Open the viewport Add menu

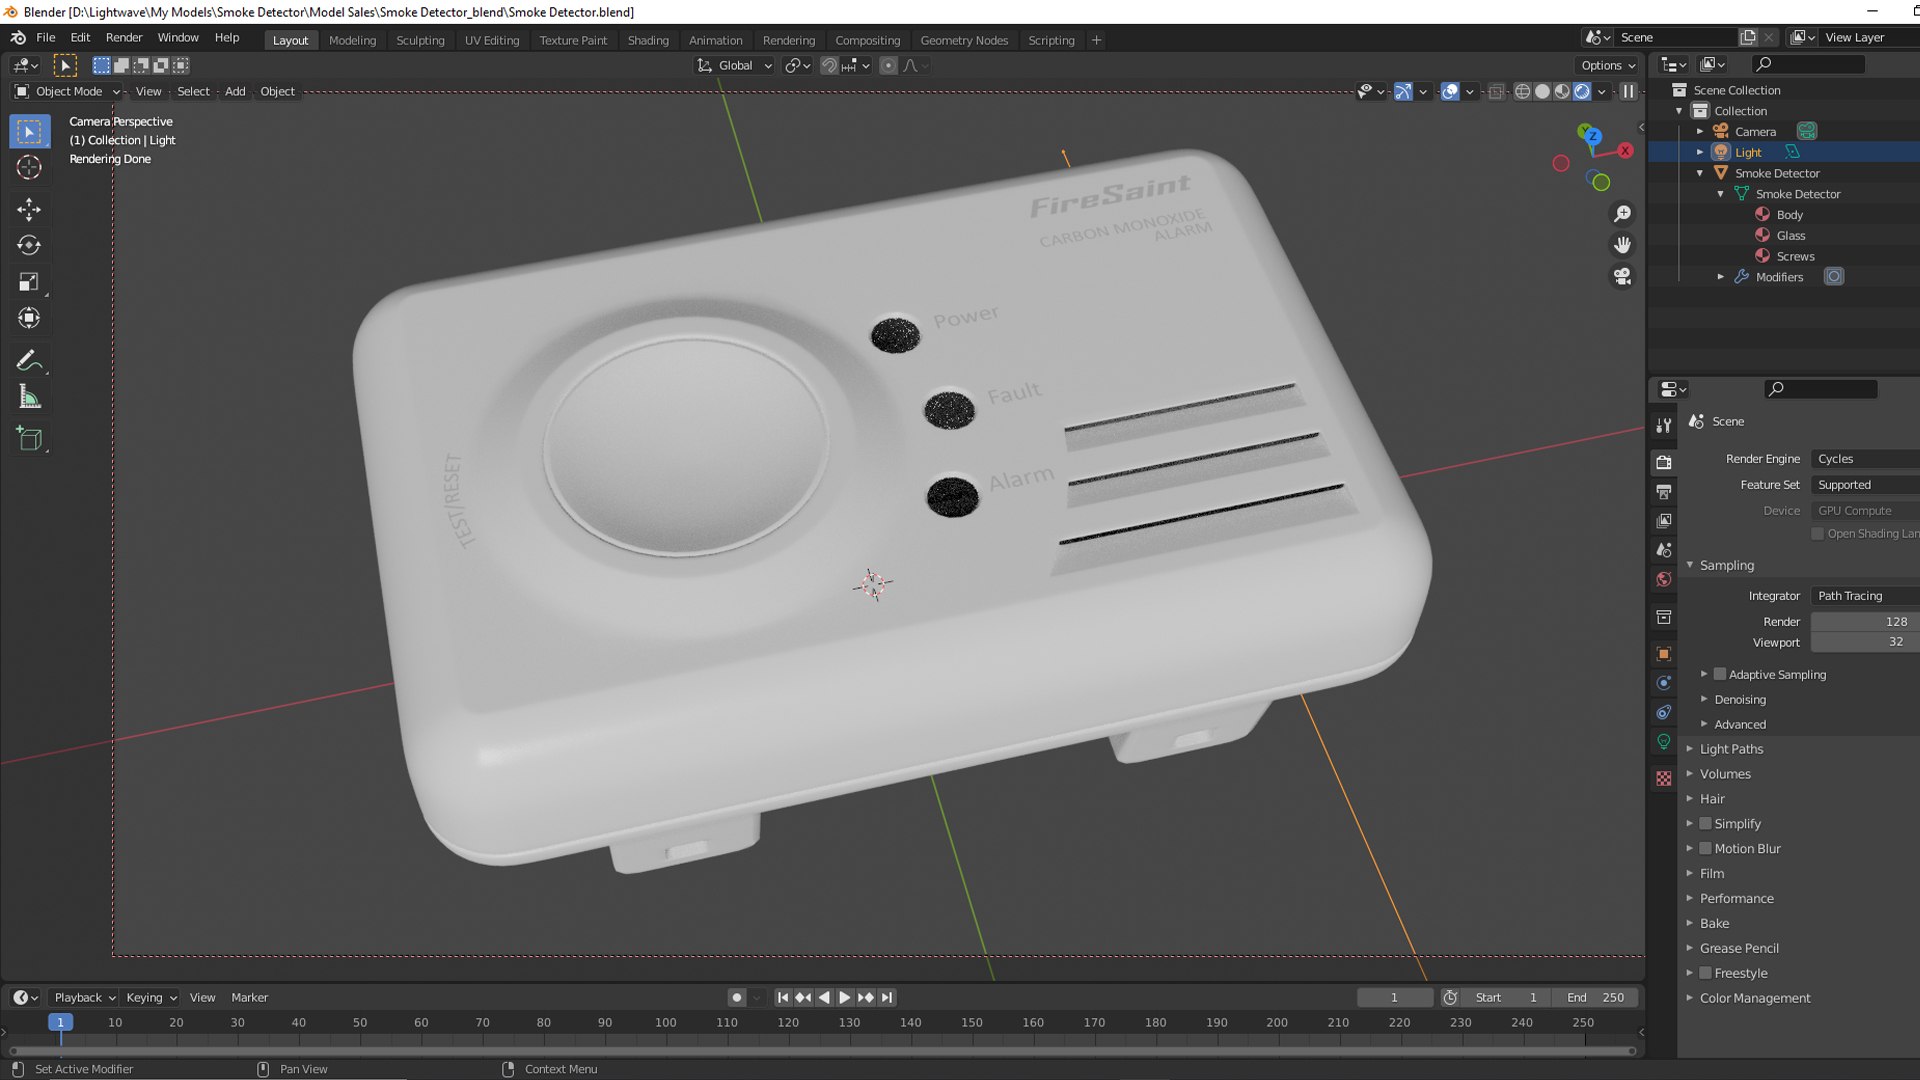point(235,91)
